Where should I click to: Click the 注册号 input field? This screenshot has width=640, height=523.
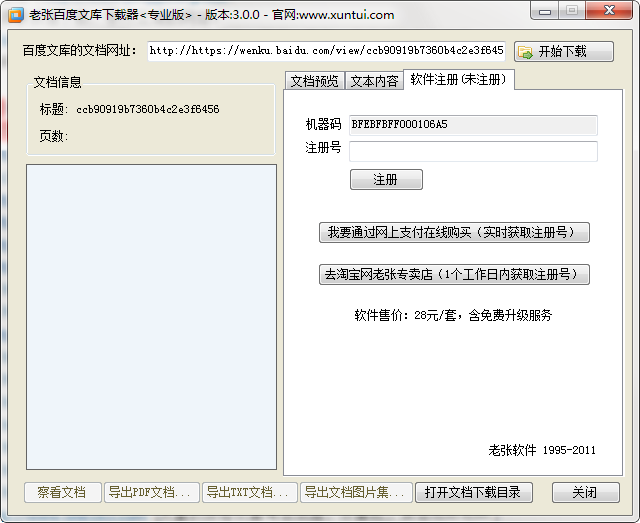[473, 151]
